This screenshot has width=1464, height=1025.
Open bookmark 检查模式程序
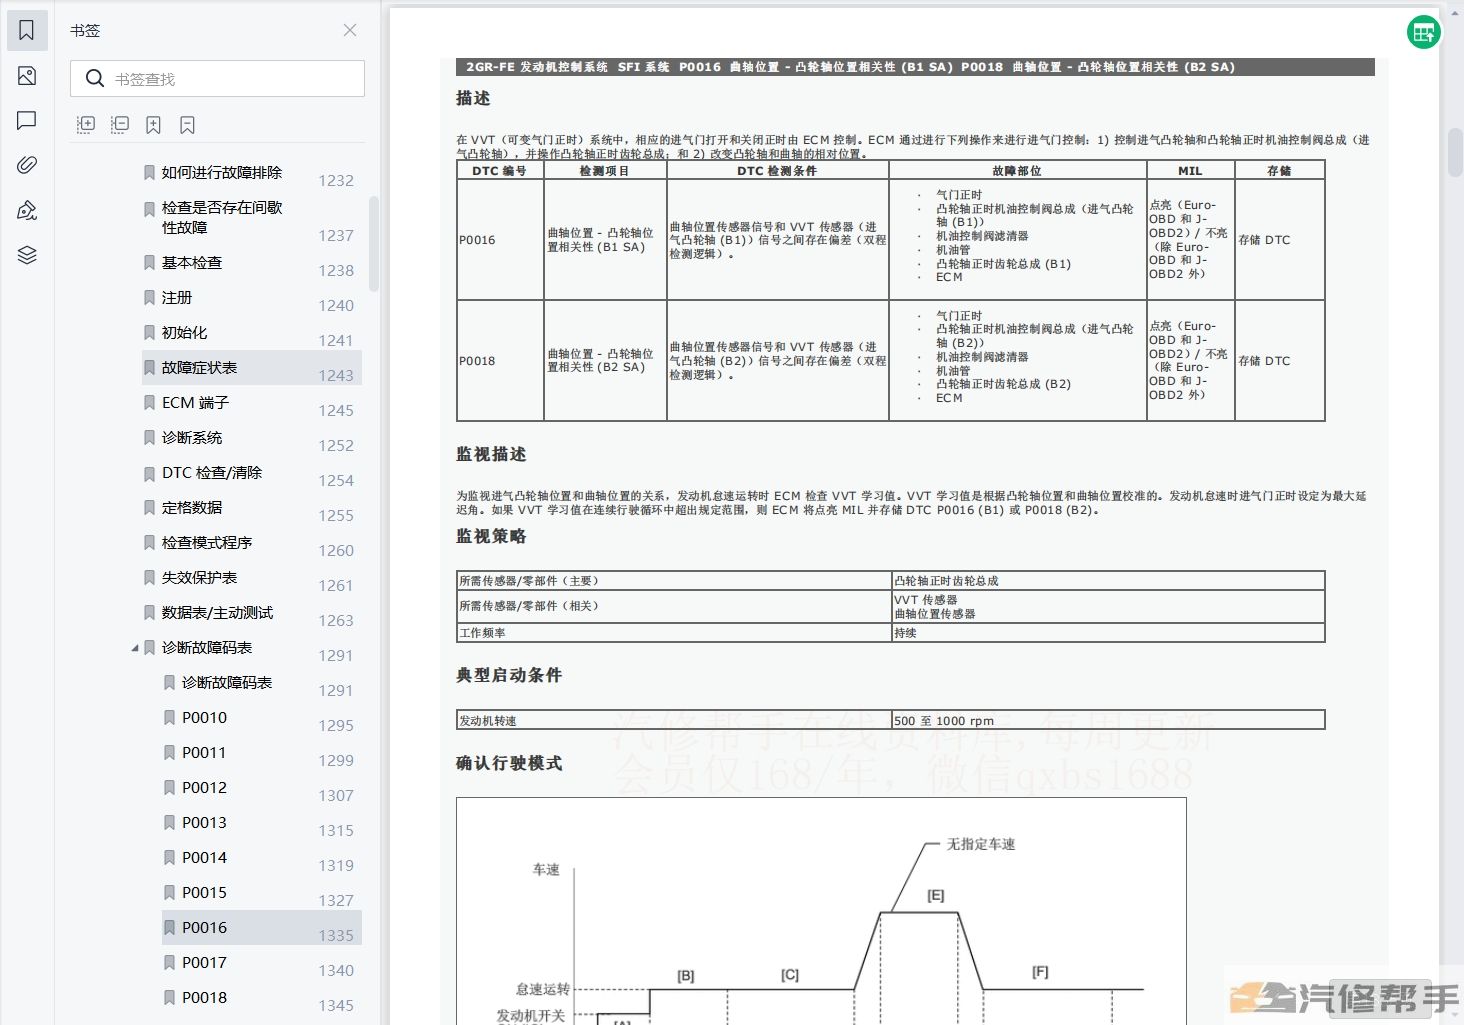(x=207, y=542)
